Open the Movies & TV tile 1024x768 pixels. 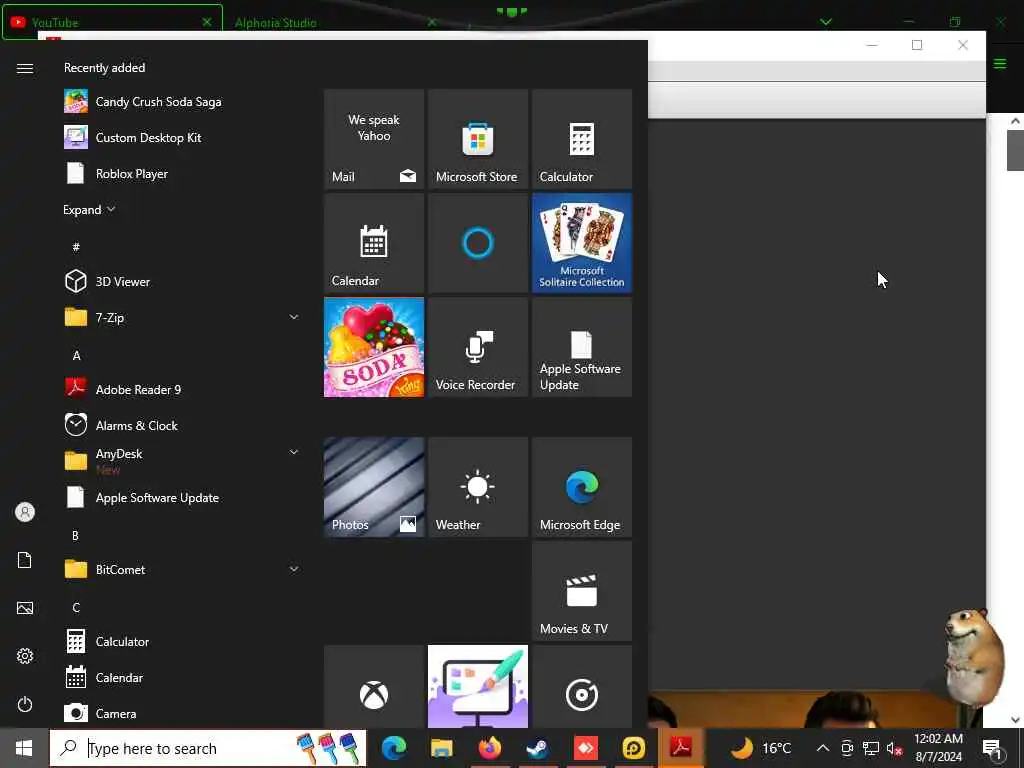click(x=582, y=591)
